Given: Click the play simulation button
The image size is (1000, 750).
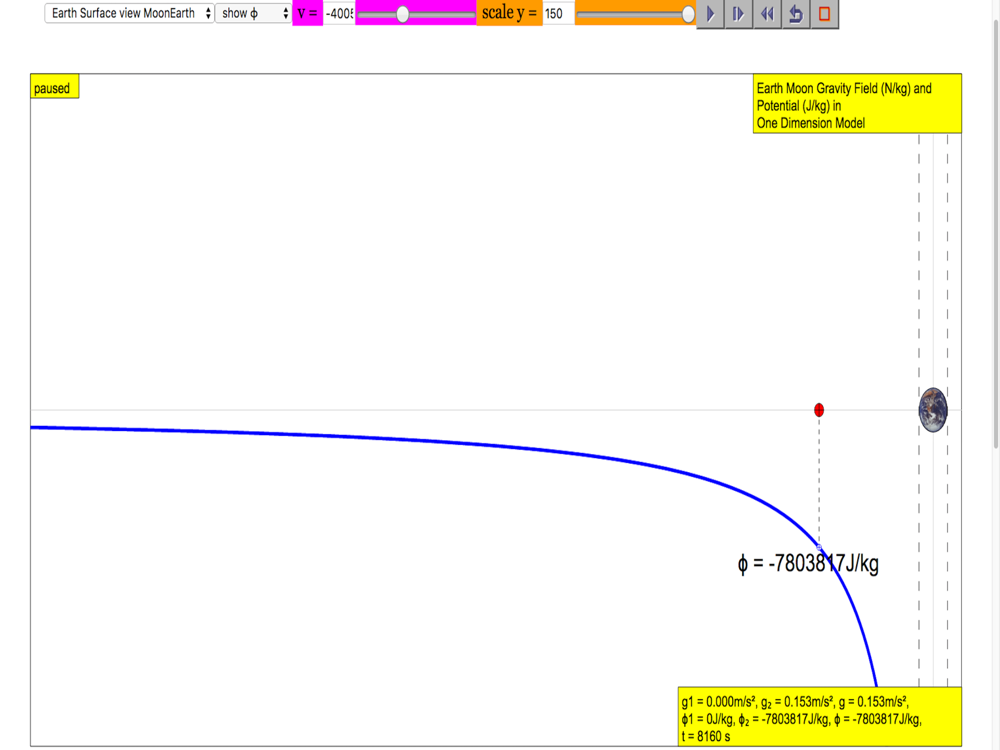Looking at the screenshot, I should pos(710,13).
